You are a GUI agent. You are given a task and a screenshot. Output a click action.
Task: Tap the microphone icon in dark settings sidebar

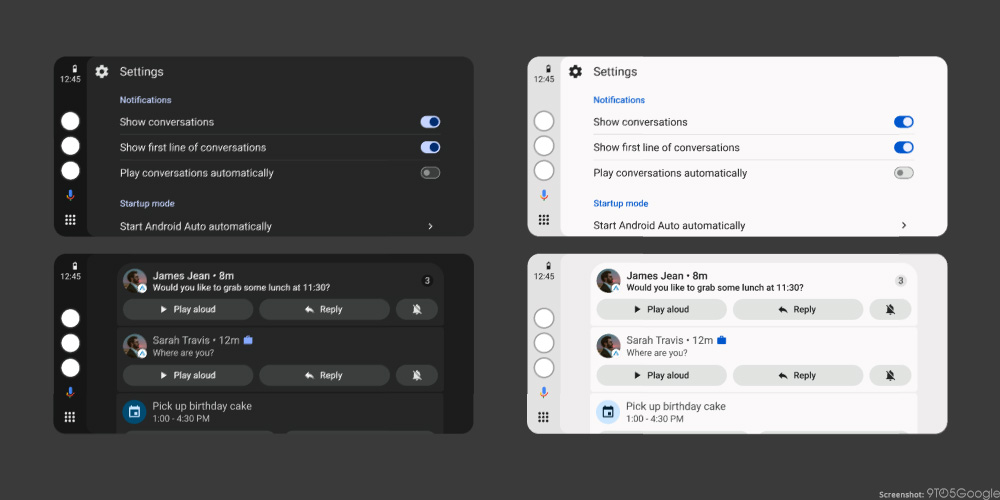(x=70, y=196)
